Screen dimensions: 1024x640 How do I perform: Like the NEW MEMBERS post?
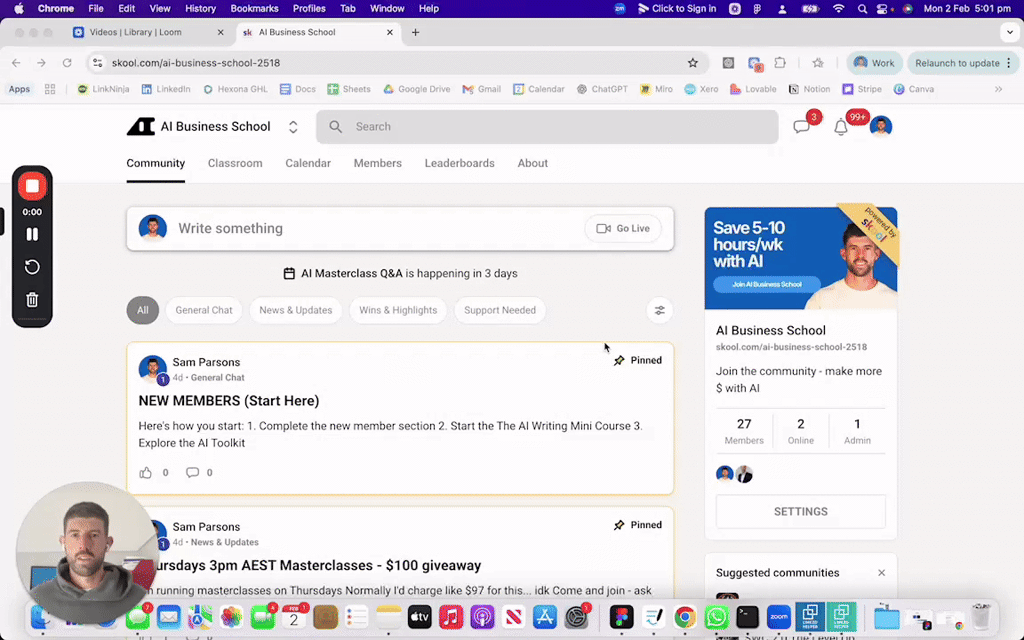(145, 472)
